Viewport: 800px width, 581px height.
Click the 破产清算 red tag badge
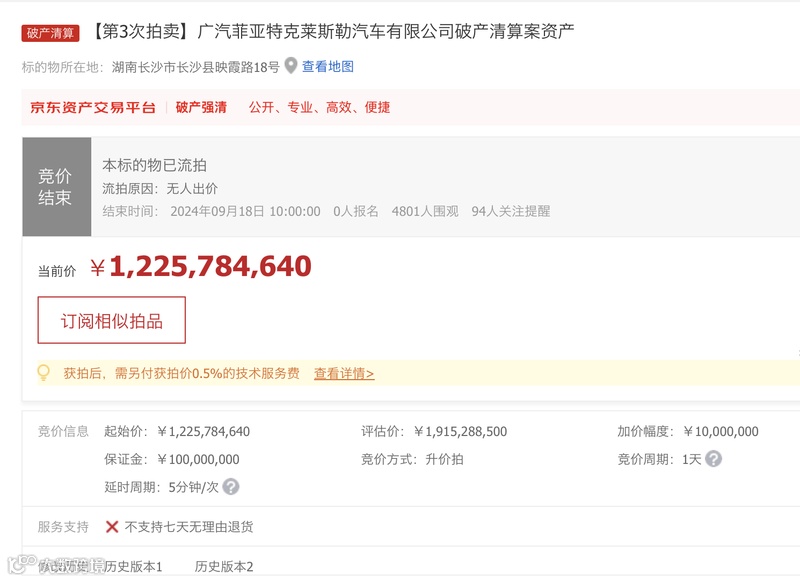point(51,33)
